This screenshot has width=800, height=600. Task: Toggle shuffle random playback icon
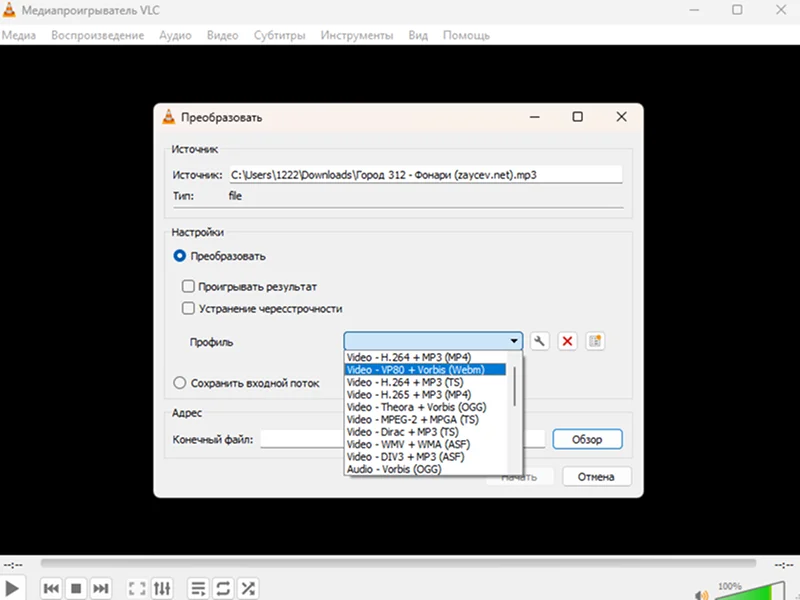pos(248,588)
